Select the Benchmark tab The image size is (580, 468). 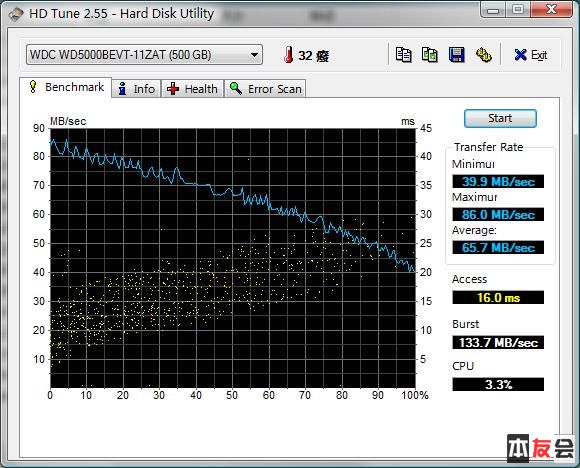65,87
